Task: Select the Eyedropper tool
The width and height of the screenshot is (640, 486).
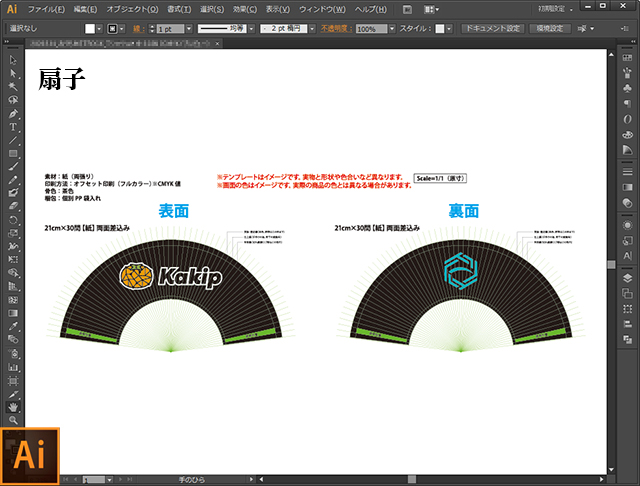Action: coord(13,326)
